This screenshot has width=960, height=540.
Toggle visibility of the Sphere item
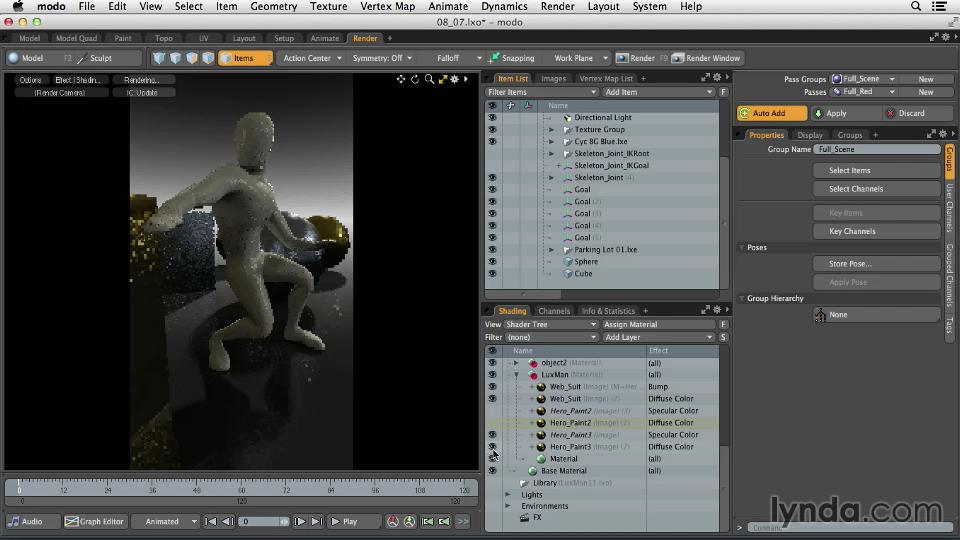(x=491, y=261)
